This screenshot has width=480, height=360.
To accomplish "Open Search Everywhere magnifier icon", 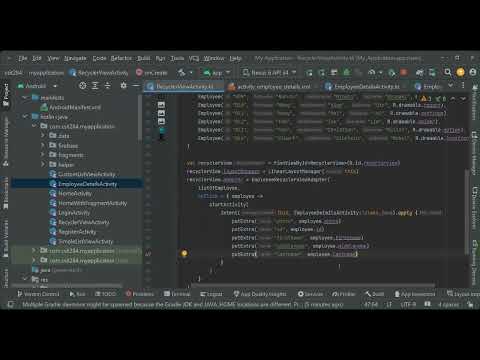I will 448,72.
